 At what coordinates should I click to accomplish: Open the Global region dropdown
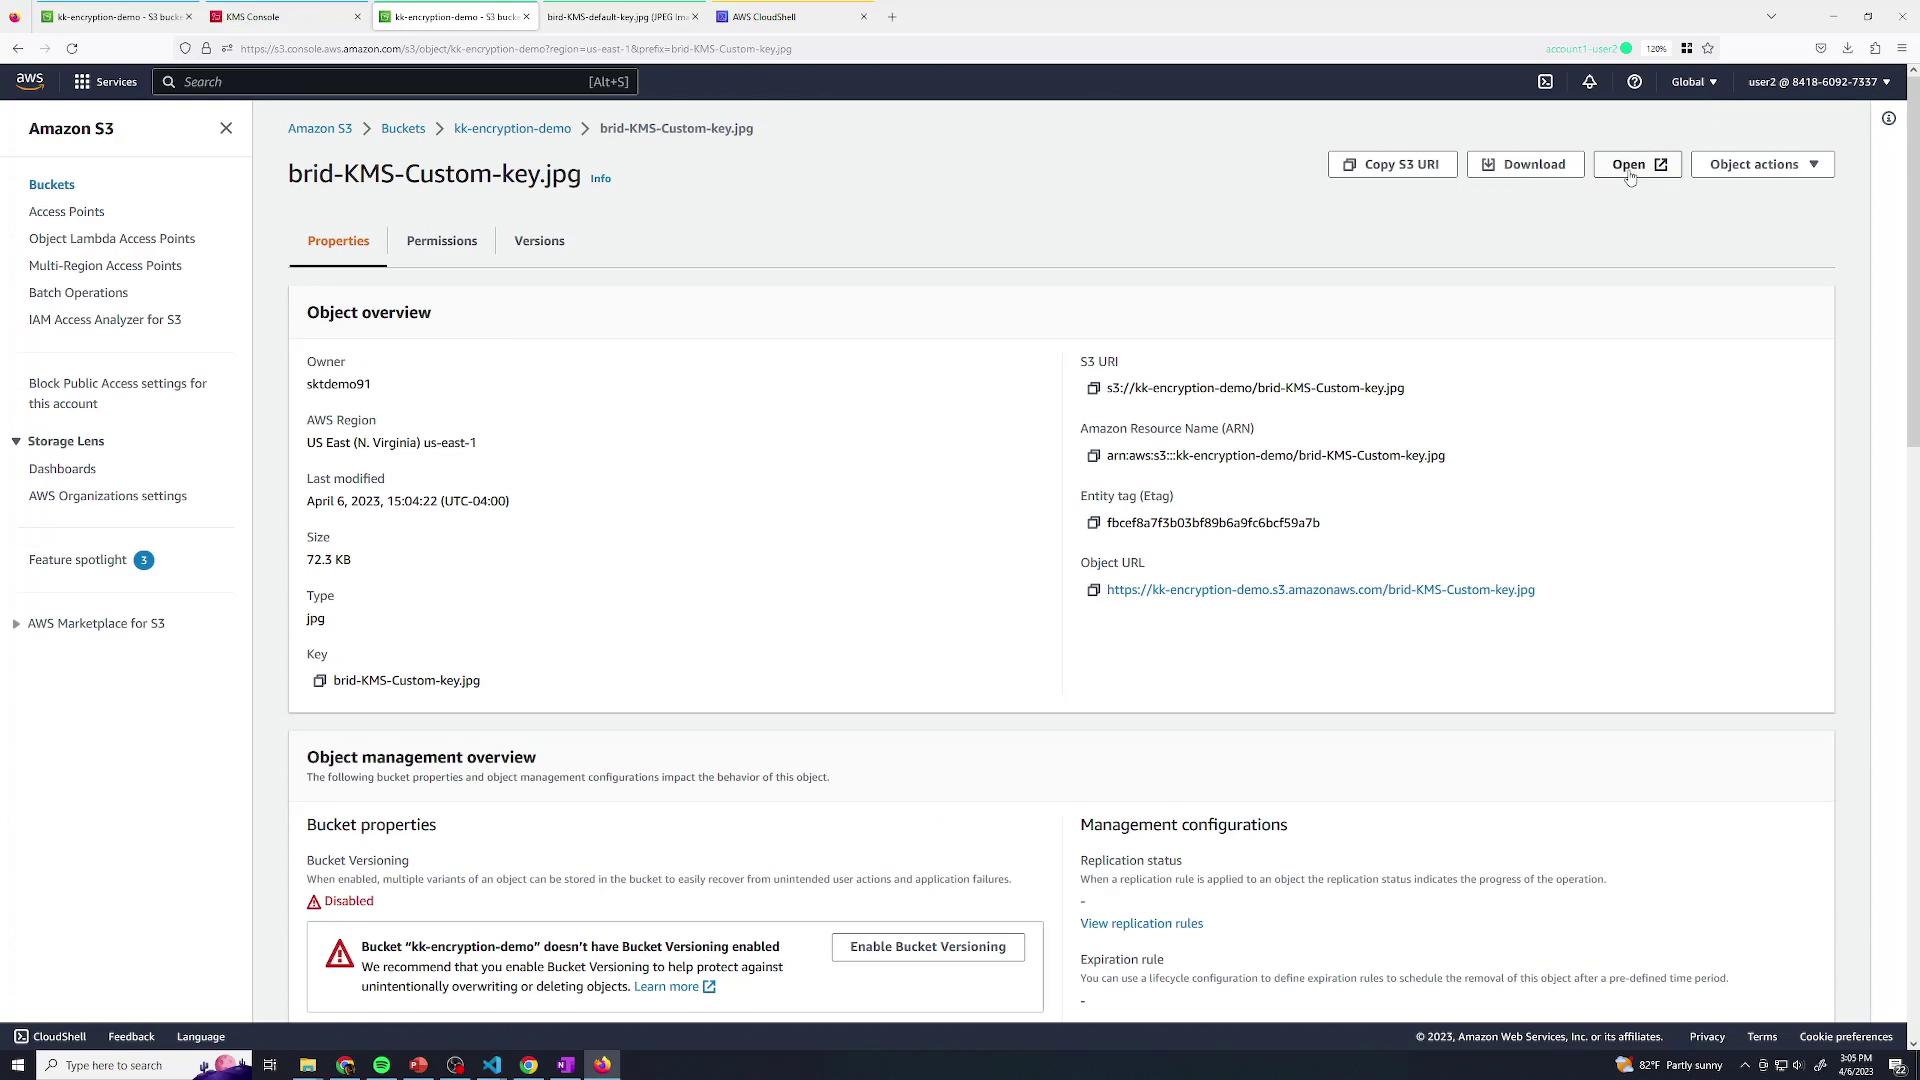pos(1693,82)
